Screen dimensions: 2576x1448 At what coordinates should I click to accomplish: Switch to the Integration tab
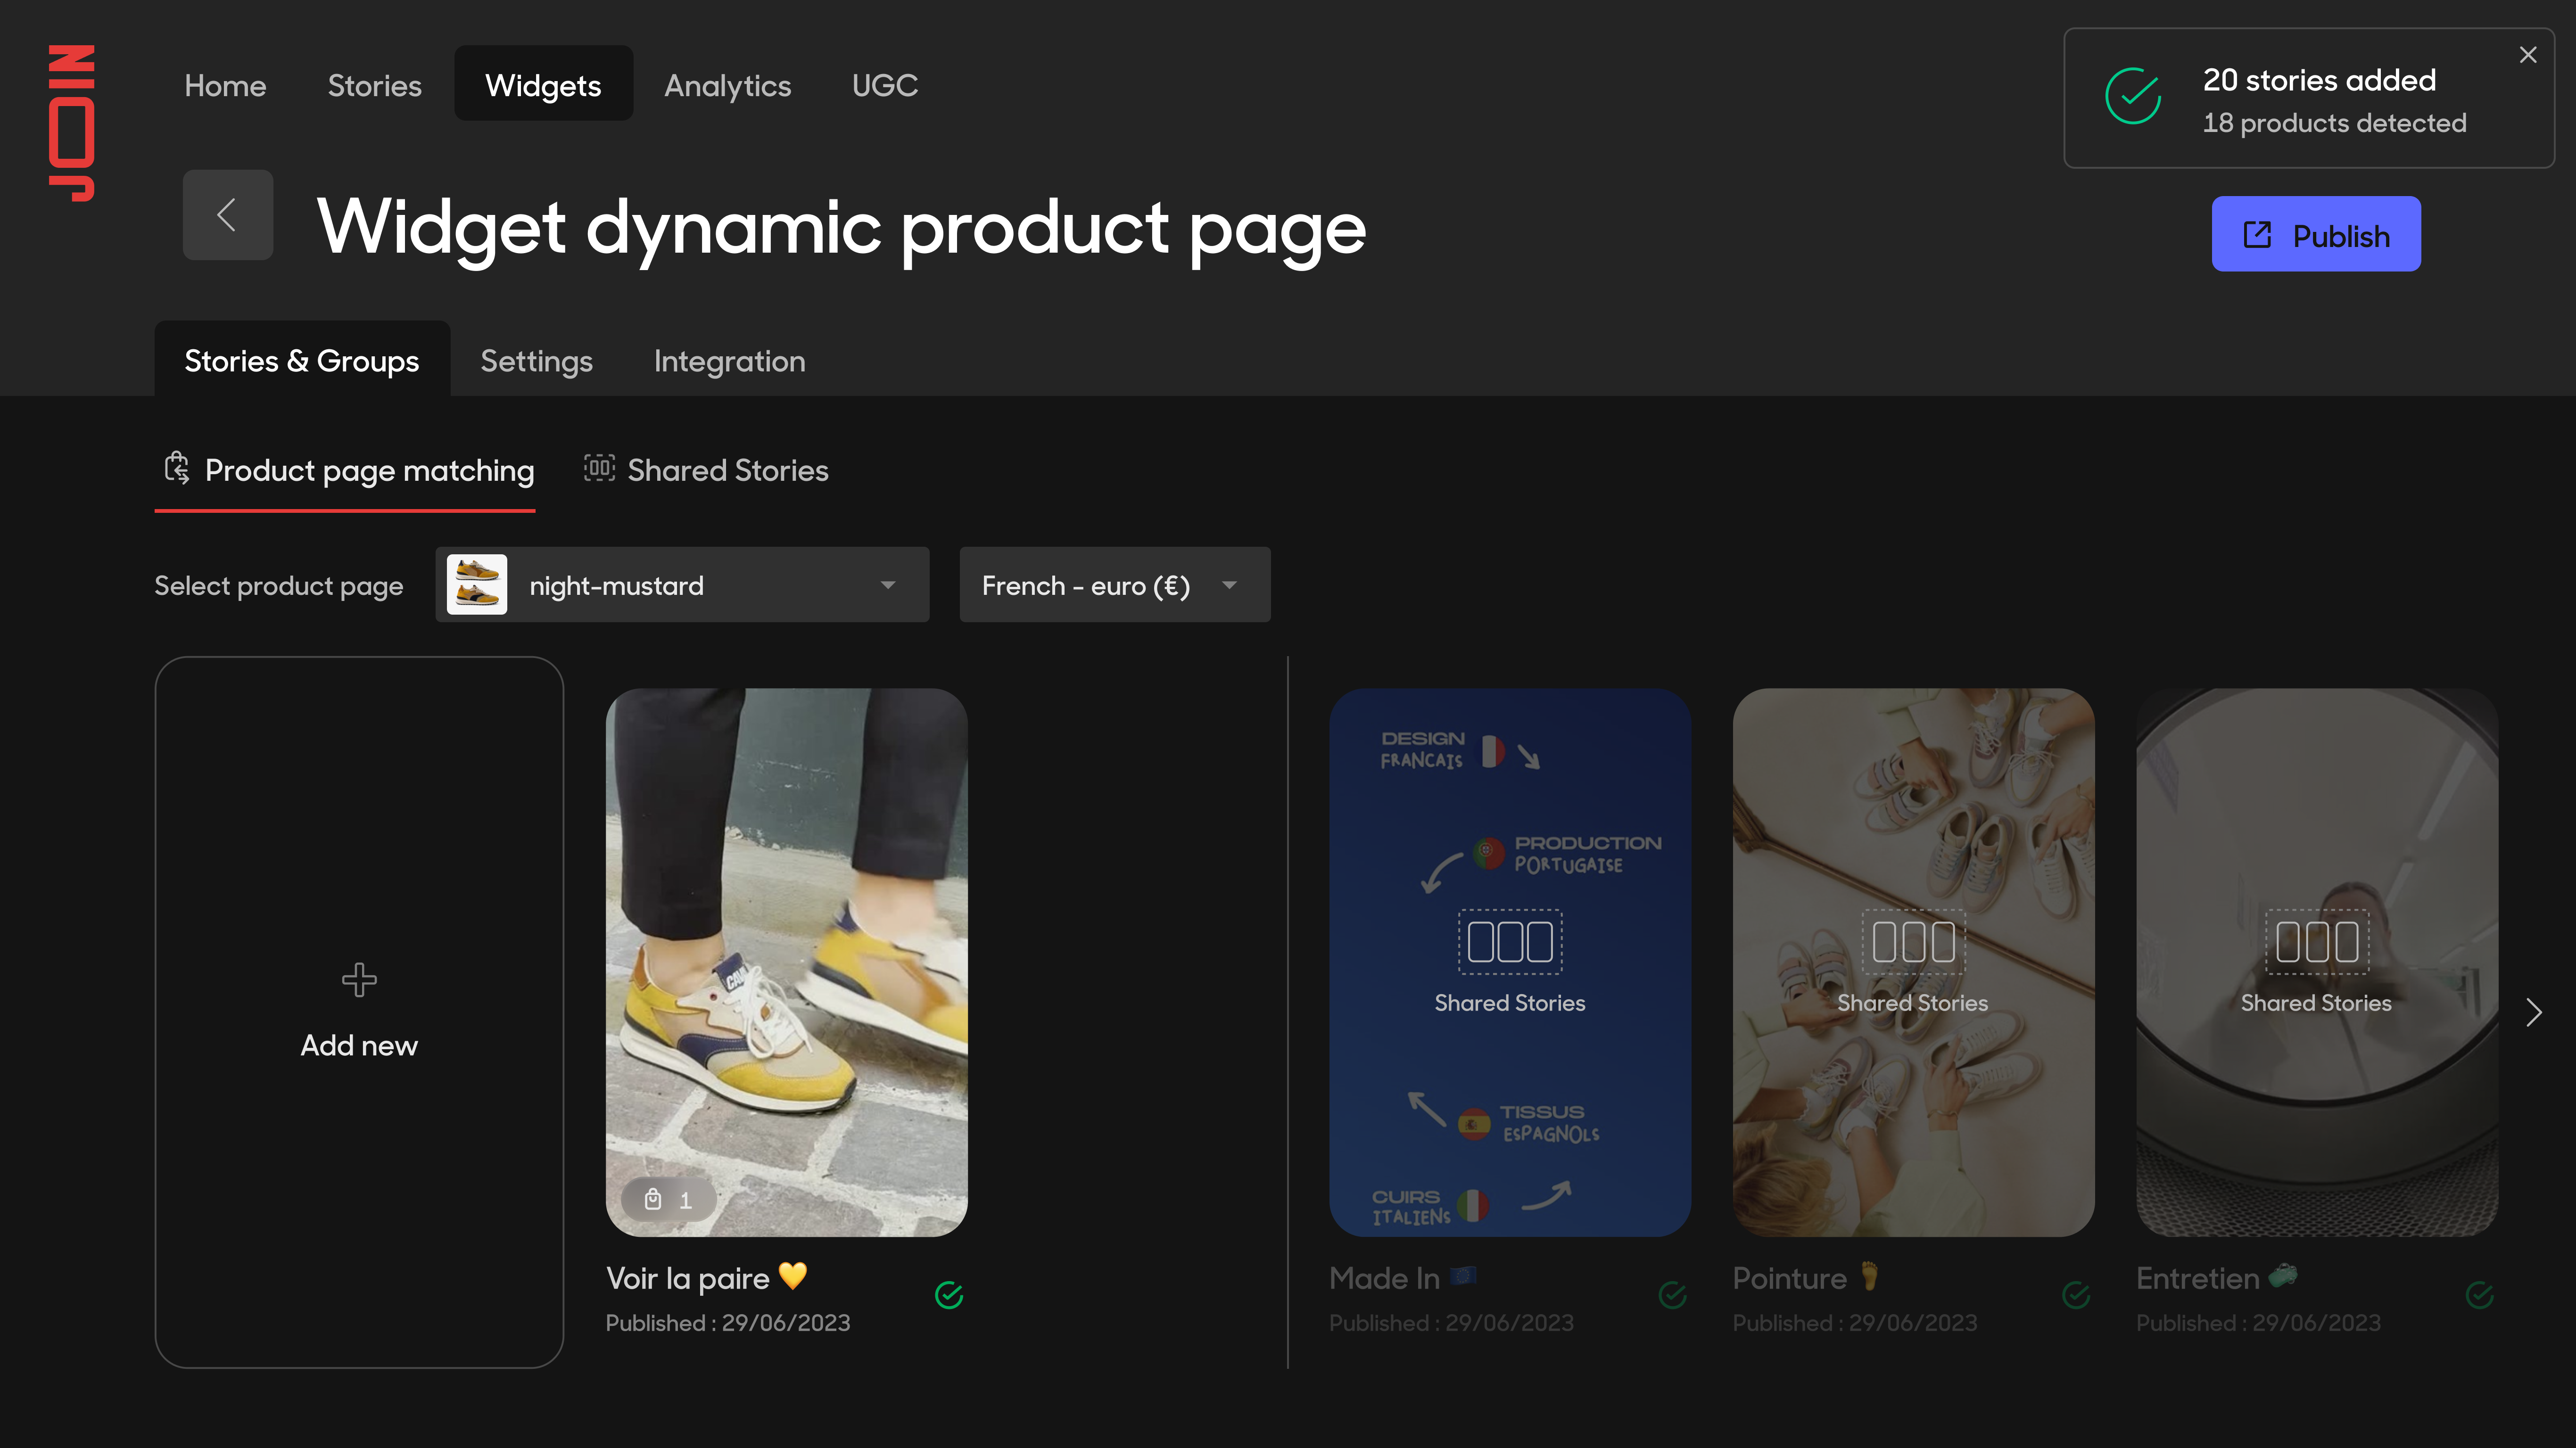pyautogui.click(x=730, y=361)
